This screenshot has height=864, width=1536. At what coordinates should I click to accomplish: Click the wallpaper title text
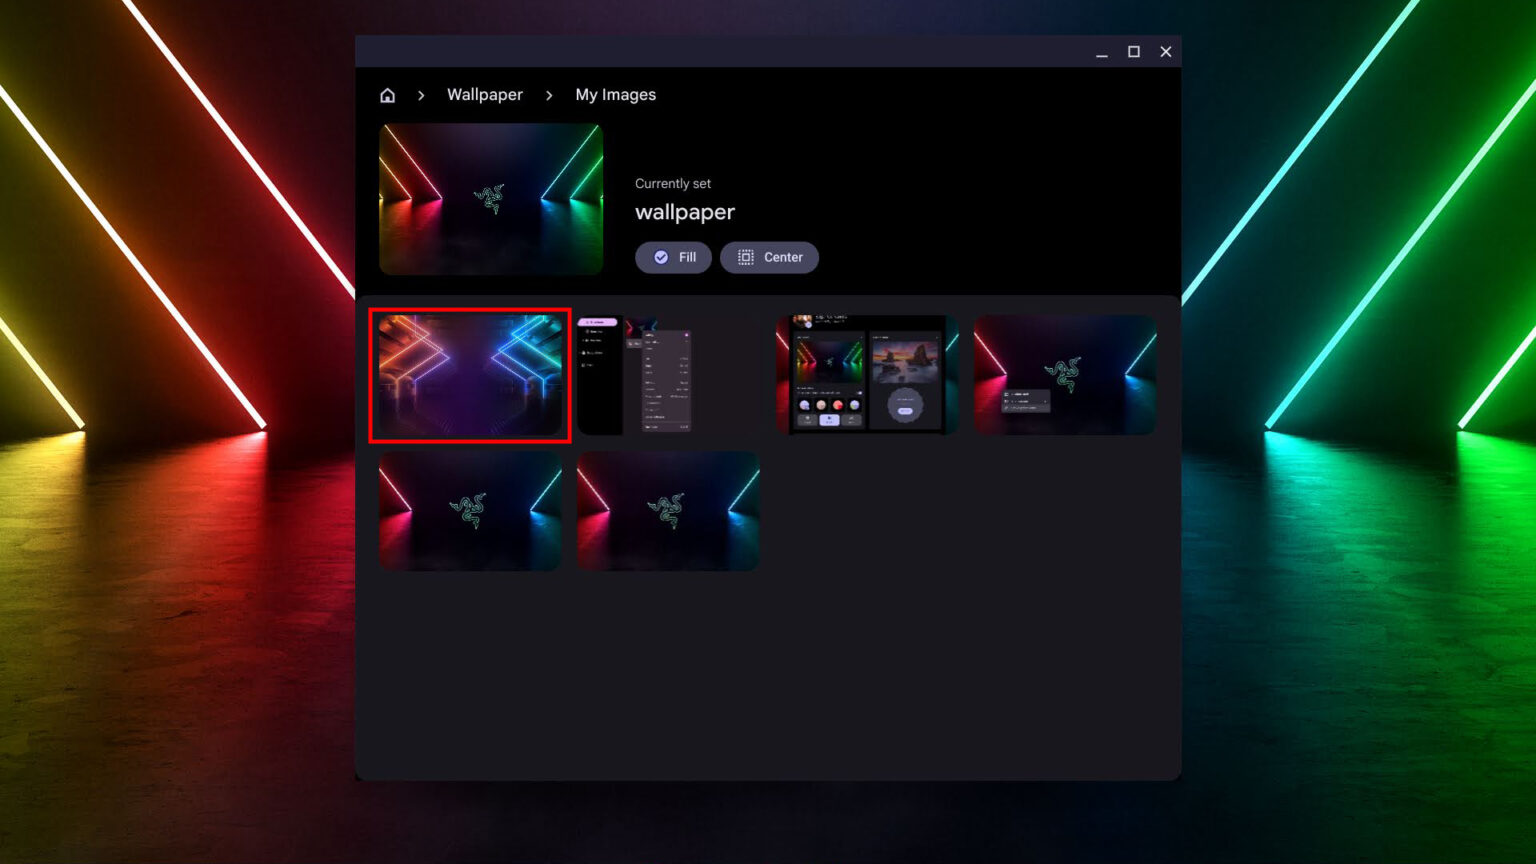coord(684,211)
